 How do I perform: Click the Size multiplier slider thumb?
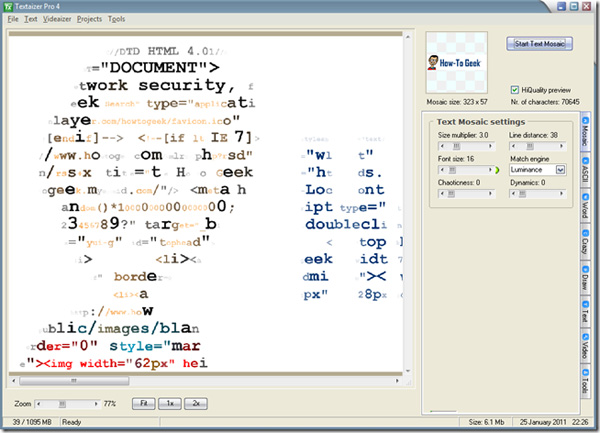[x=457, y=146]
